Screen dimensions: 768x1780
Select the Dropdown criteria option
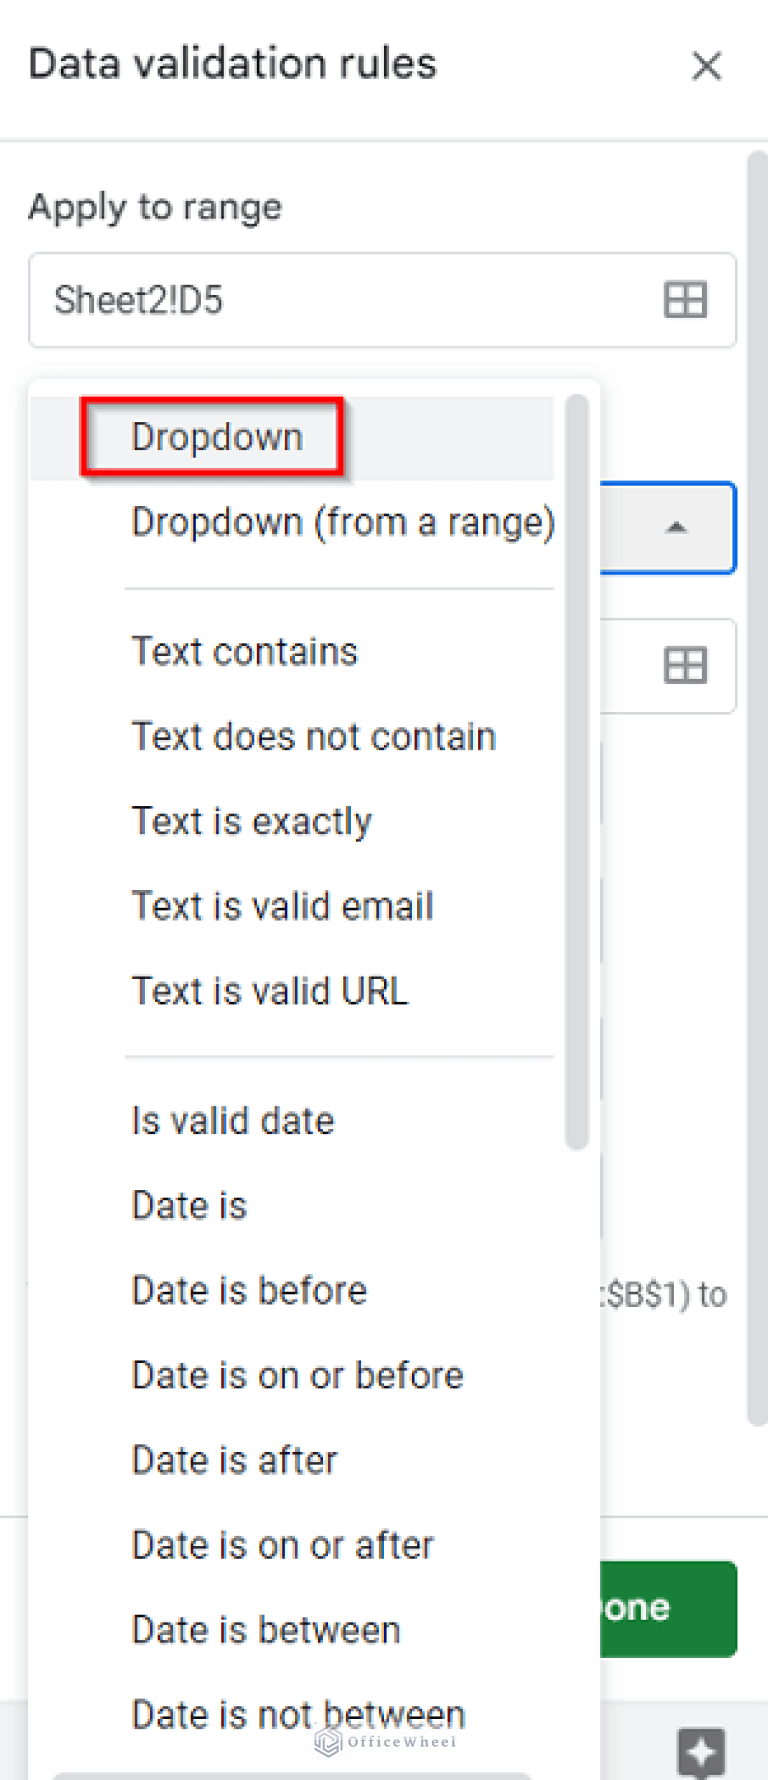coord(215,437)
